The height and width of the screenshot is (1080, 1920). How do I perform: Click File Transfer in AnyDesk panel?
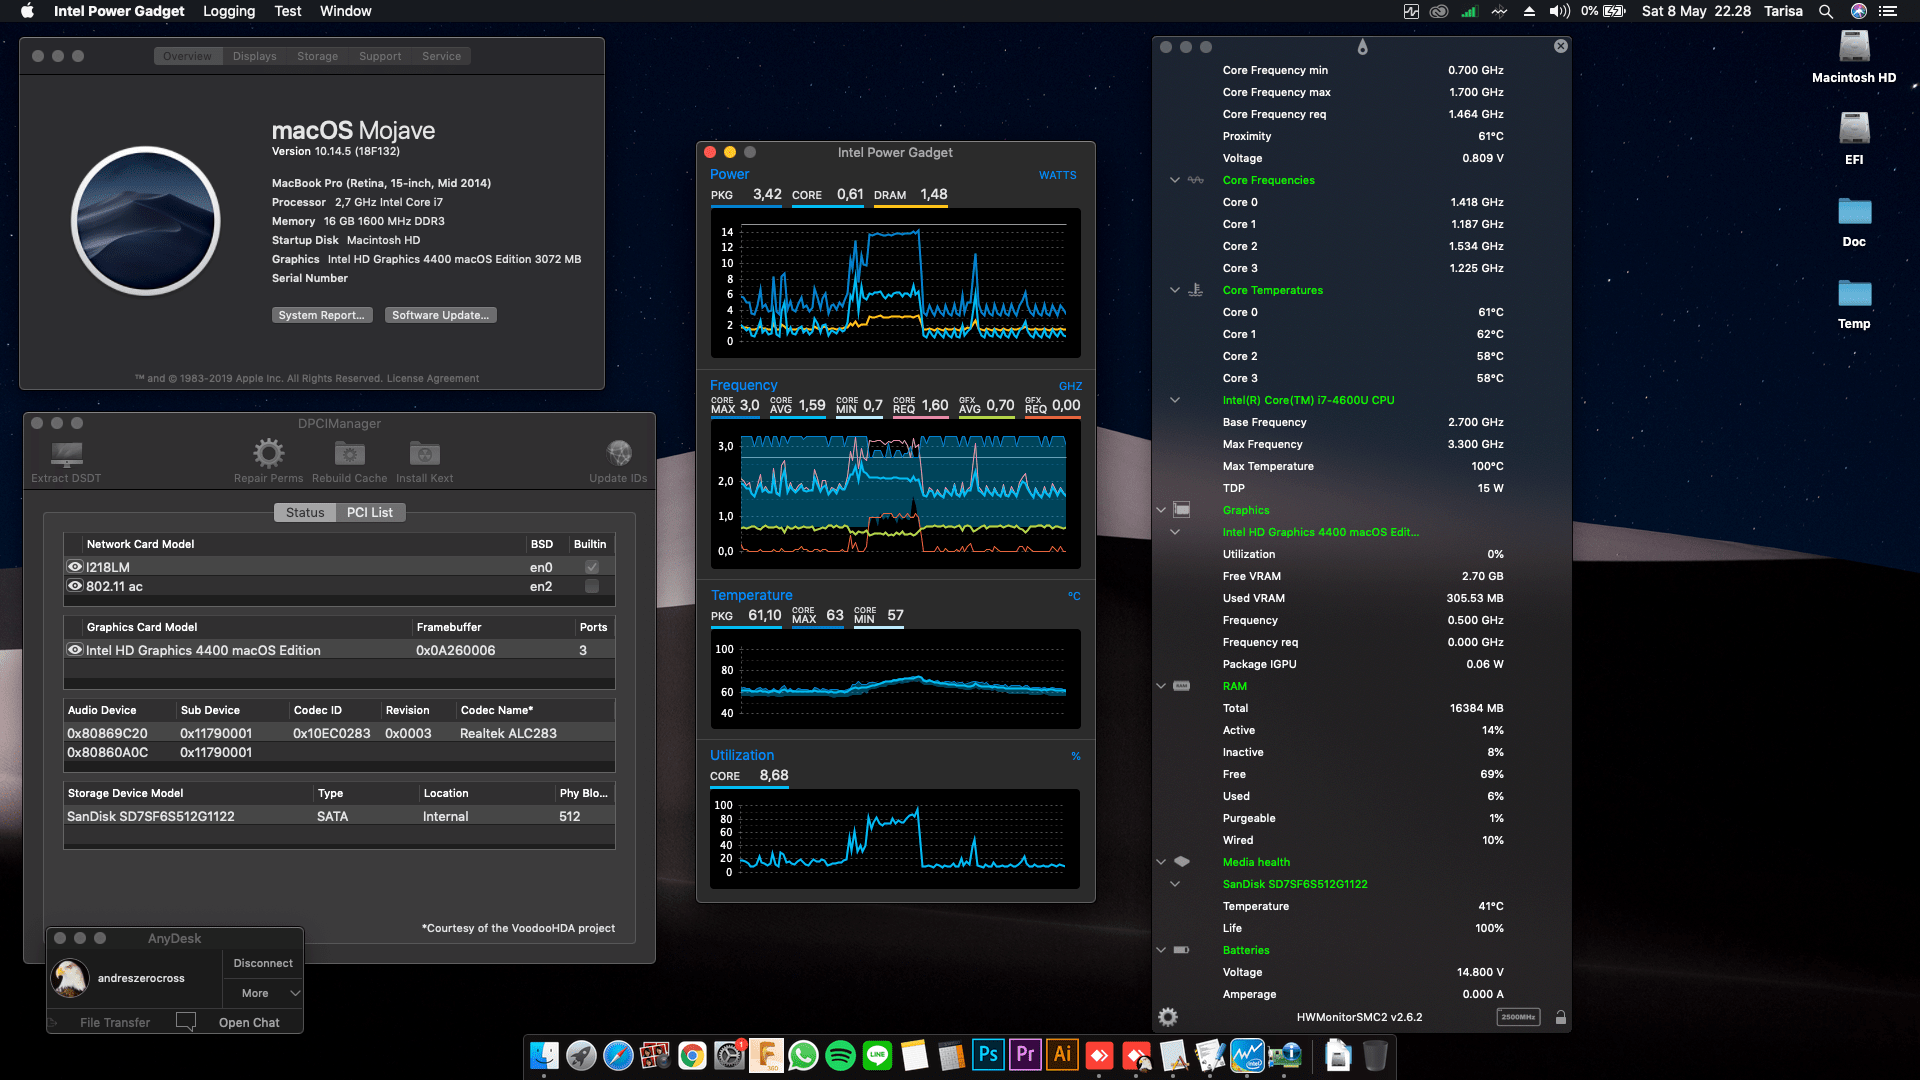[115, 1022]
